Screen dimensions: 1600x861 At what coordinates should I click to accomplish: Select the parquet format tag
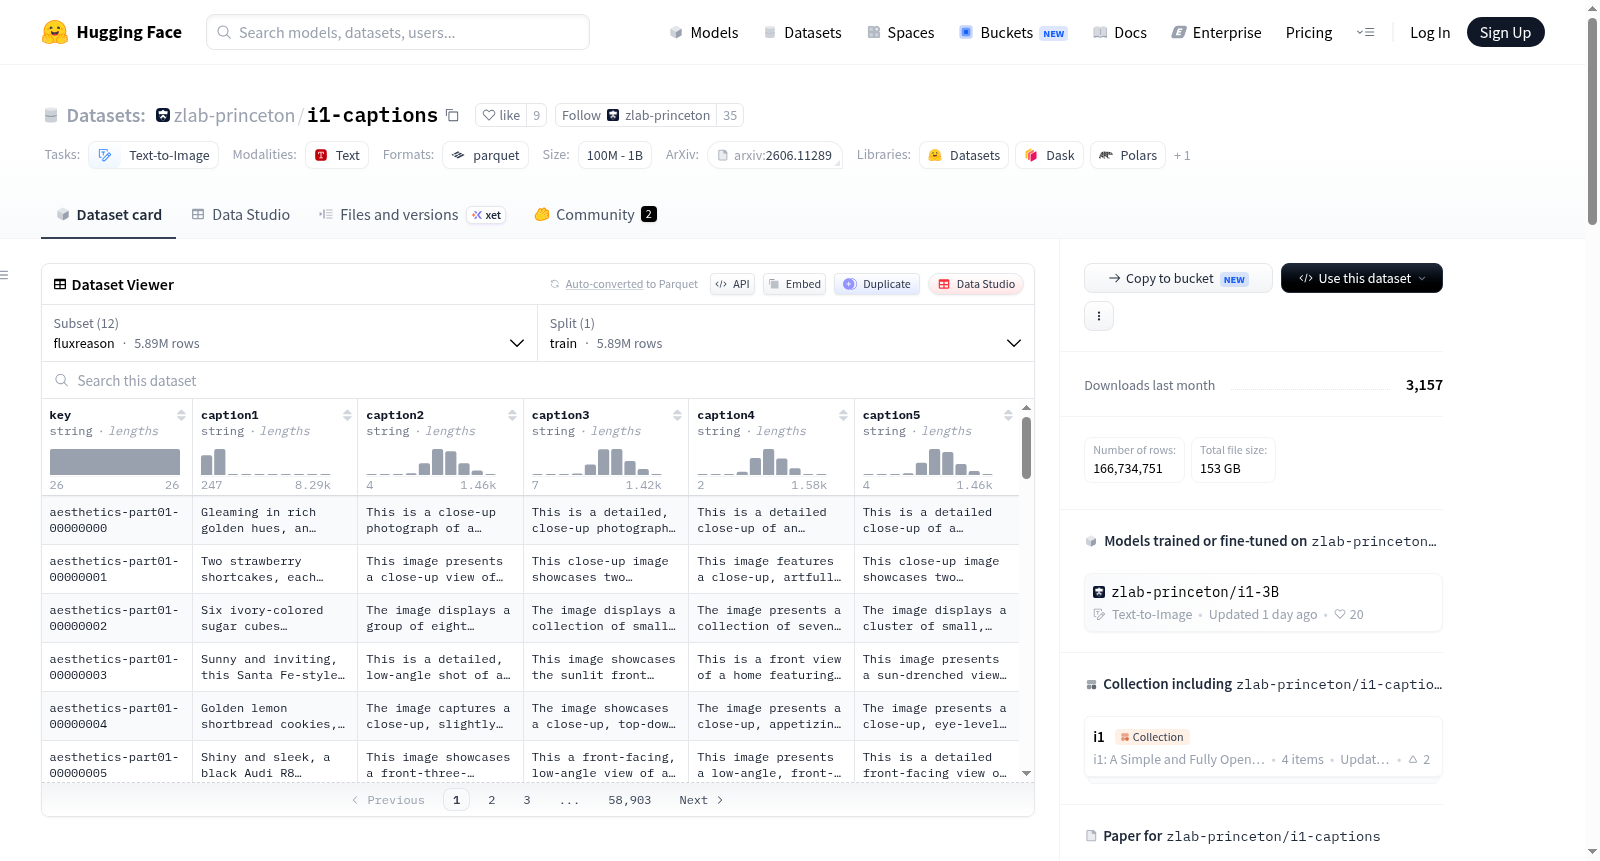click(485, 155)
